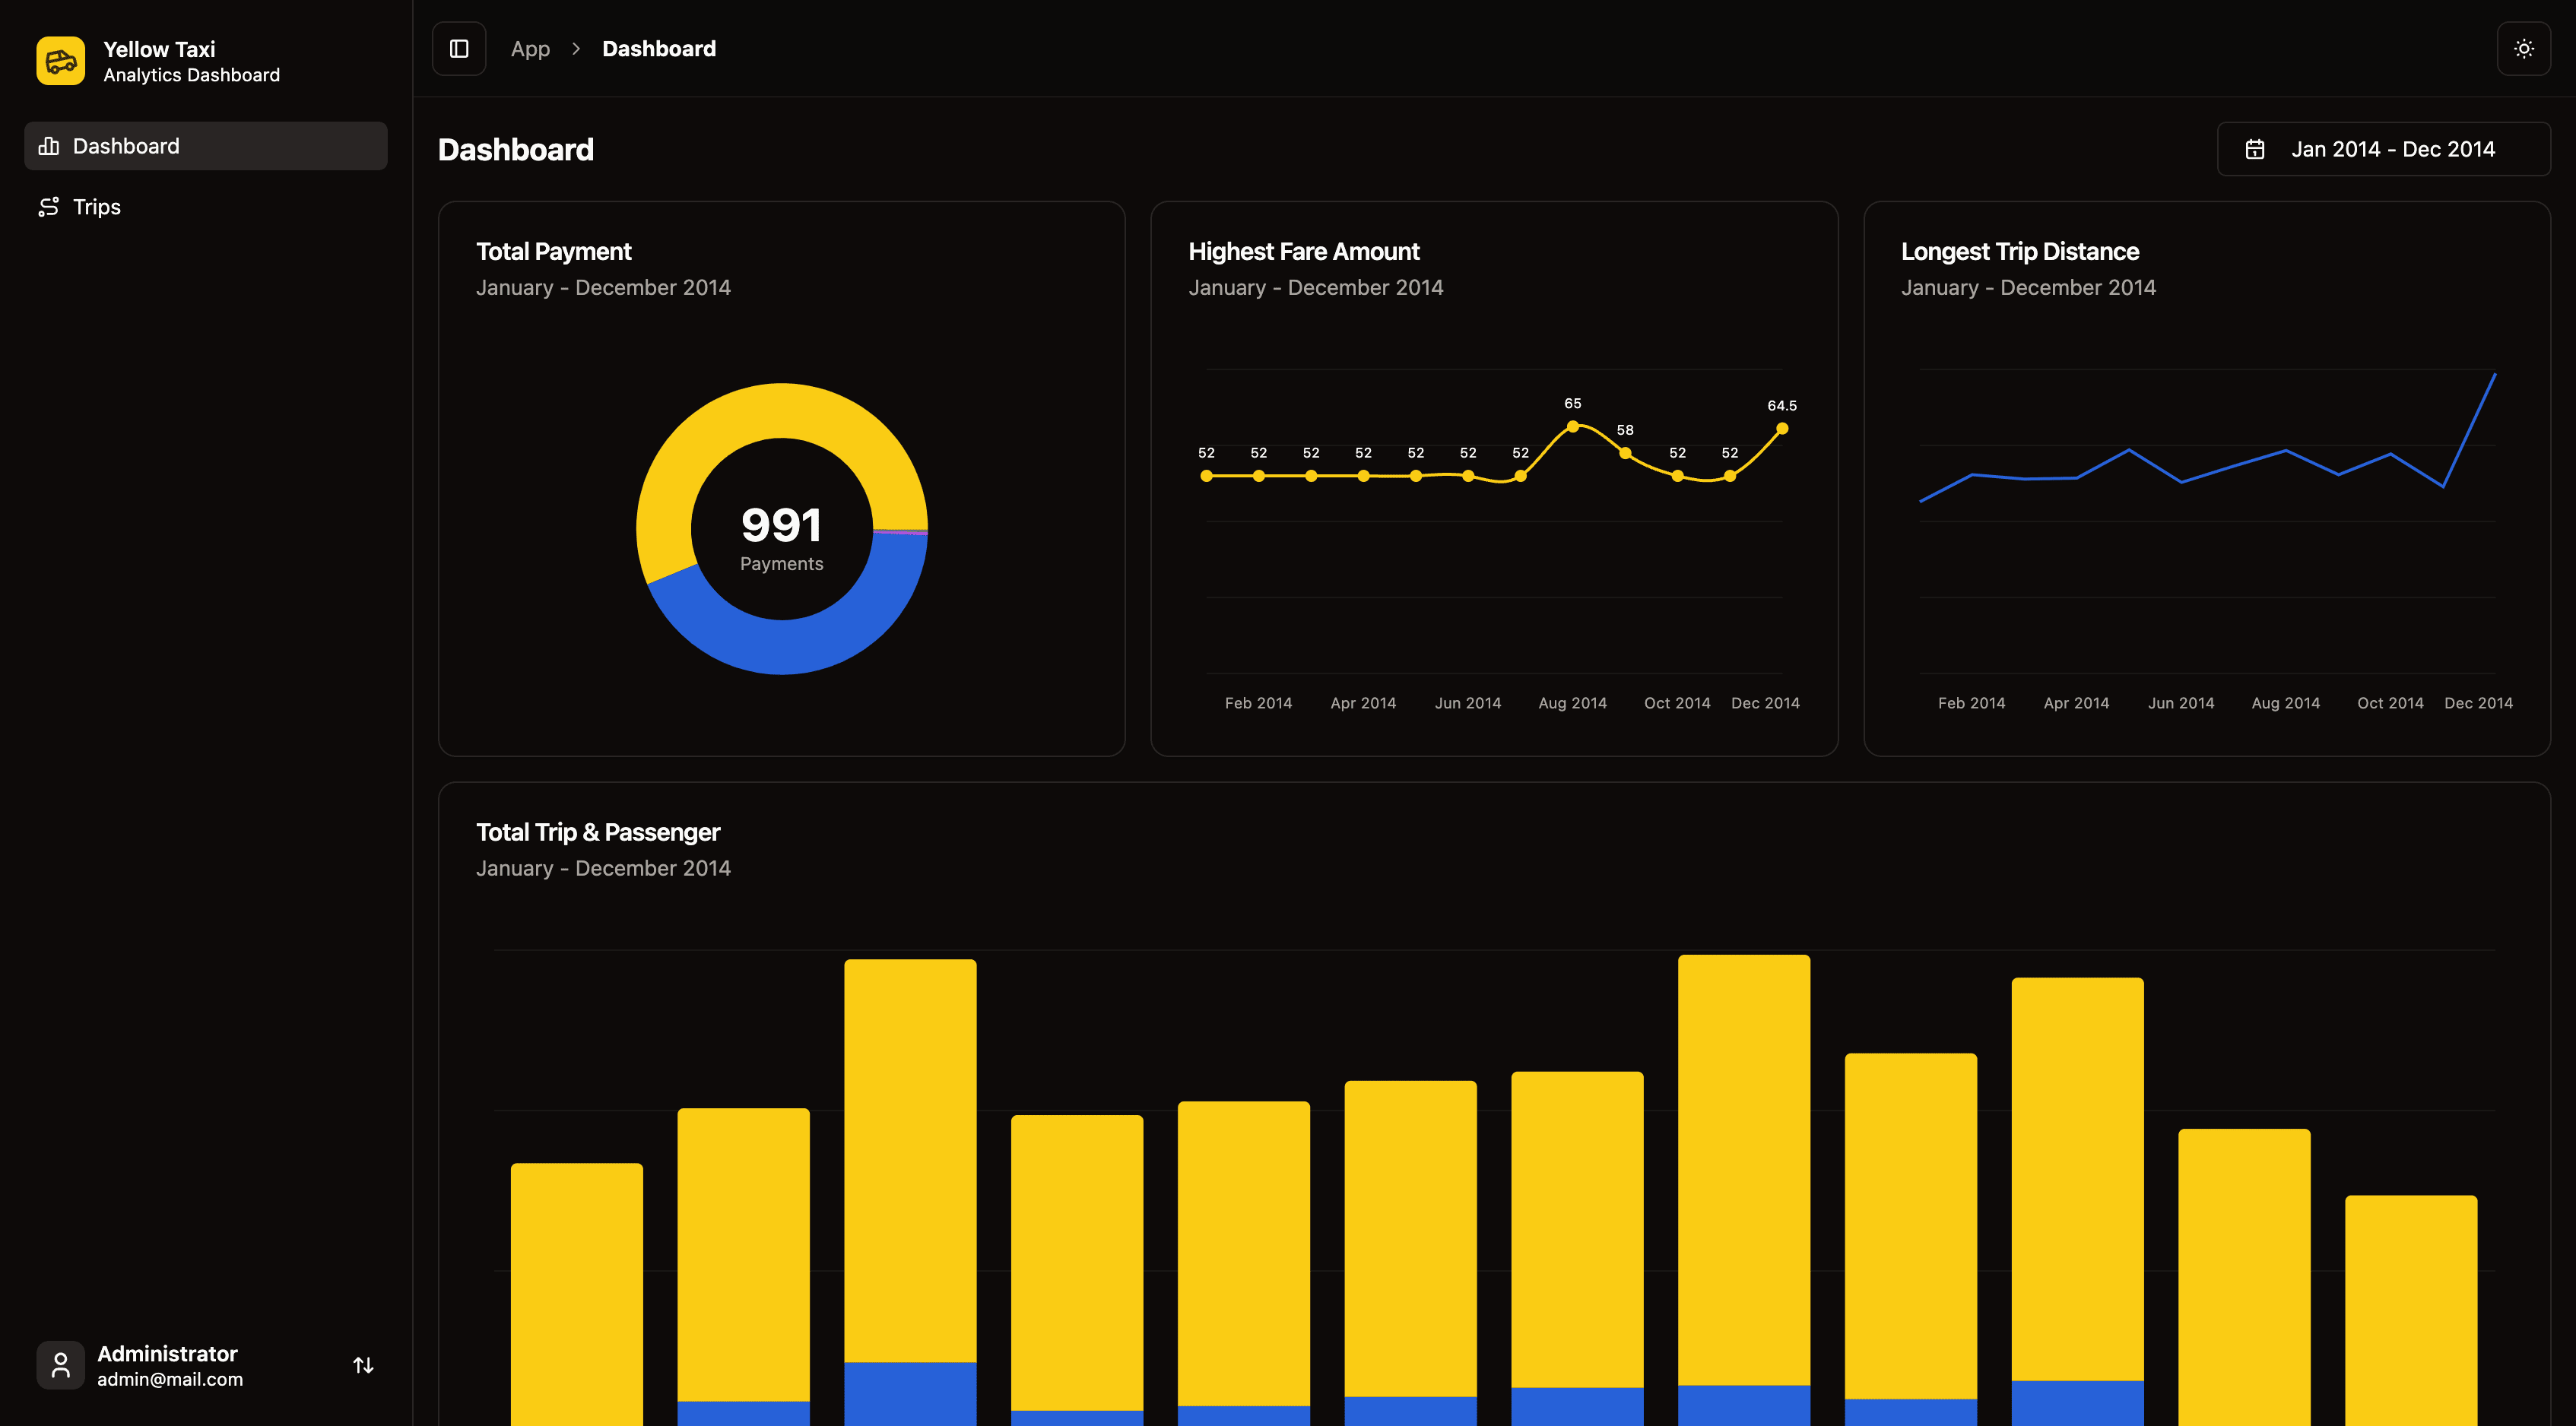Screen dimensions: 2576x1426
Task: Click the Dashboard breadcrumb label
Action: pyautogui.click(x=659, y=49)
